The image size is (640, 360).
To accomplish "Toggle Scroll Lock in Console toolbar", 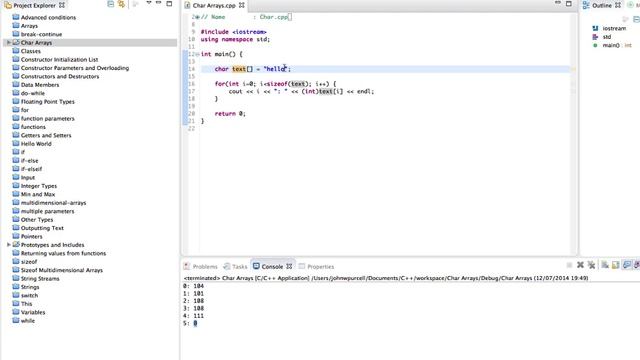I will [616, 265].
